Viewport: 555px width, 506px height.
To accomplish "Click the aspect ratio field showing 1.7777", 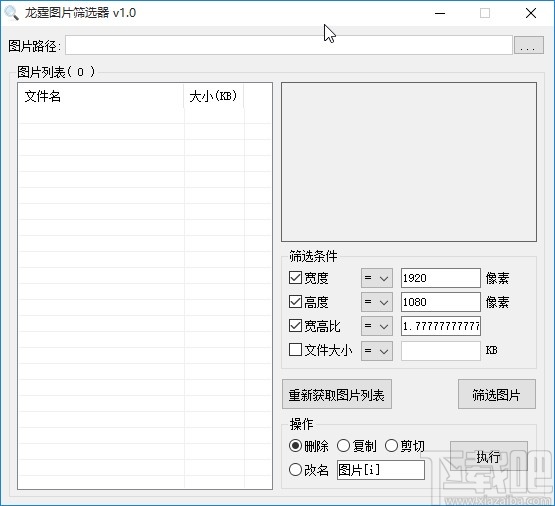I will [x=441, y=326].
